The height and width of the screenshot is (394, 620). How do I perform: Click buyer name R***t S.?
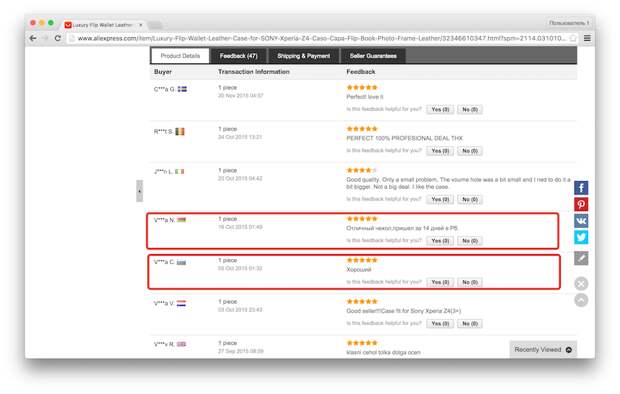tap(163, 131)
